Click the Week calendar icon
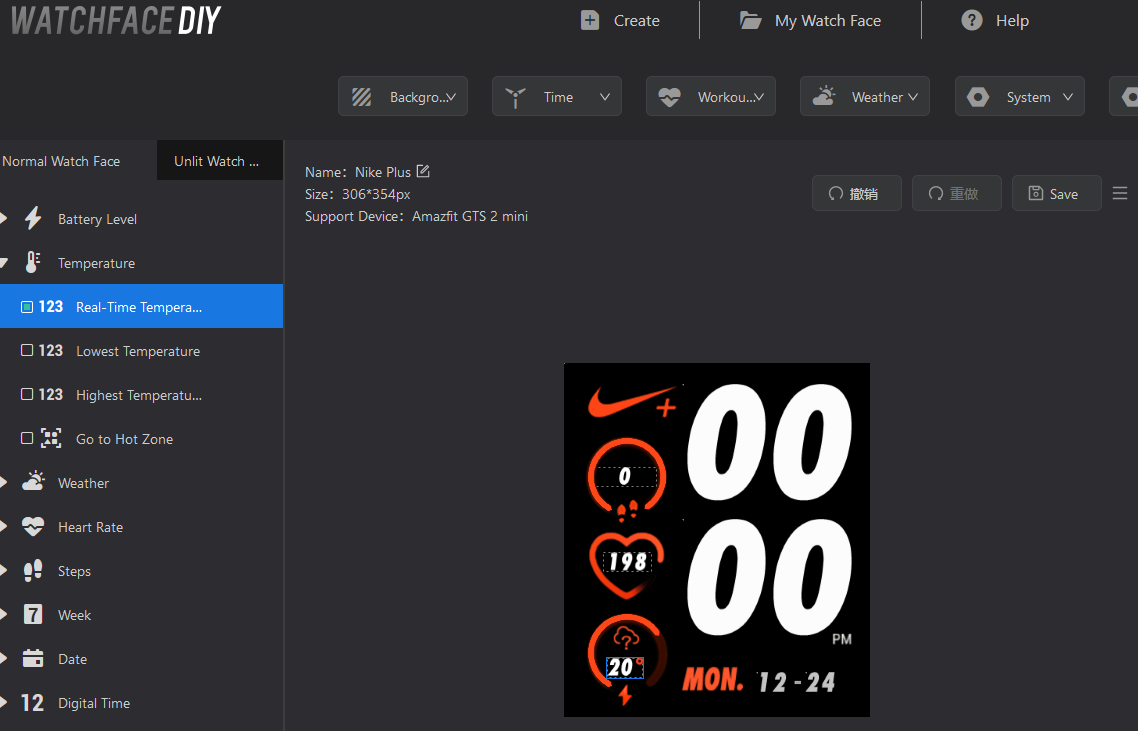This screenshot has height=731, width=1138. [33, 615]
